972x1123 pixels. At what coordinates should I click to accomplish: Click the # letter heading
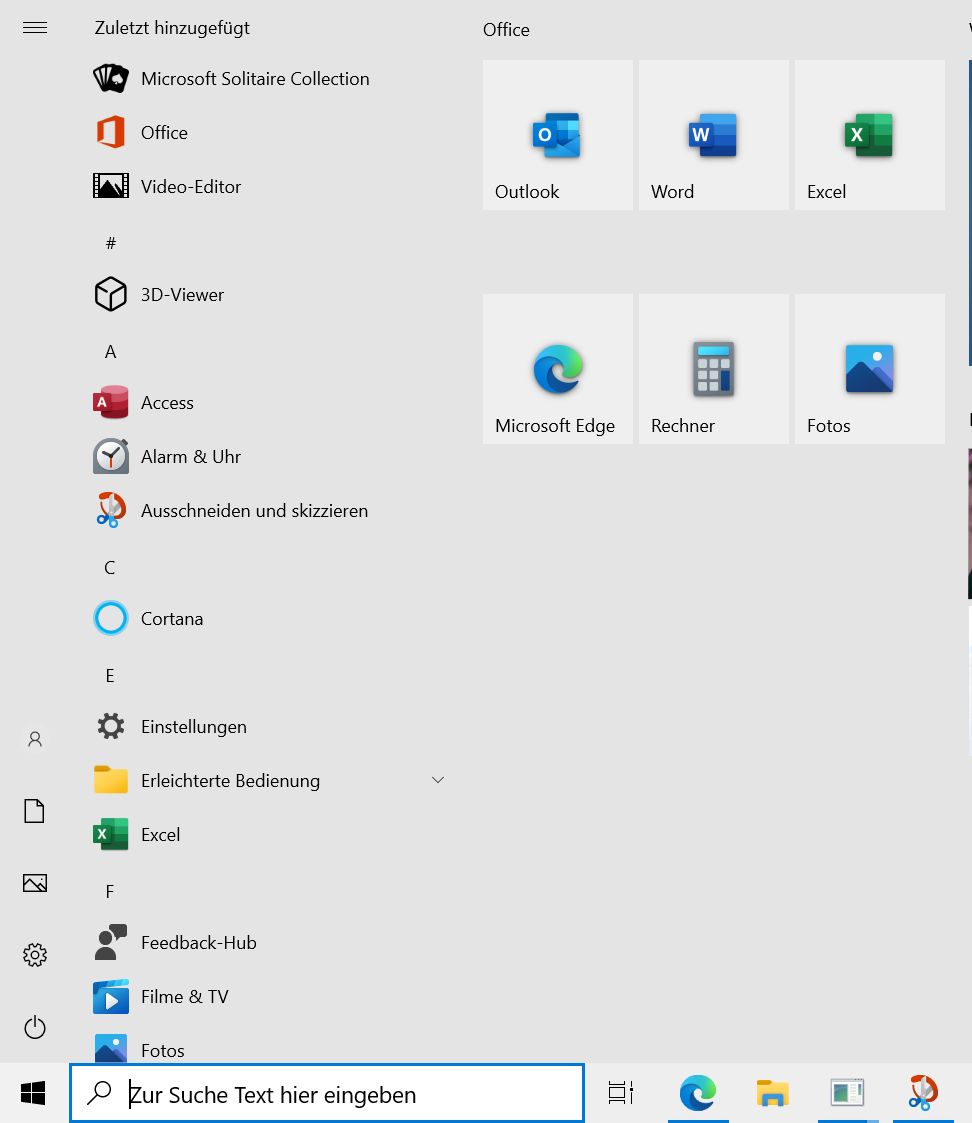(110, 244)
